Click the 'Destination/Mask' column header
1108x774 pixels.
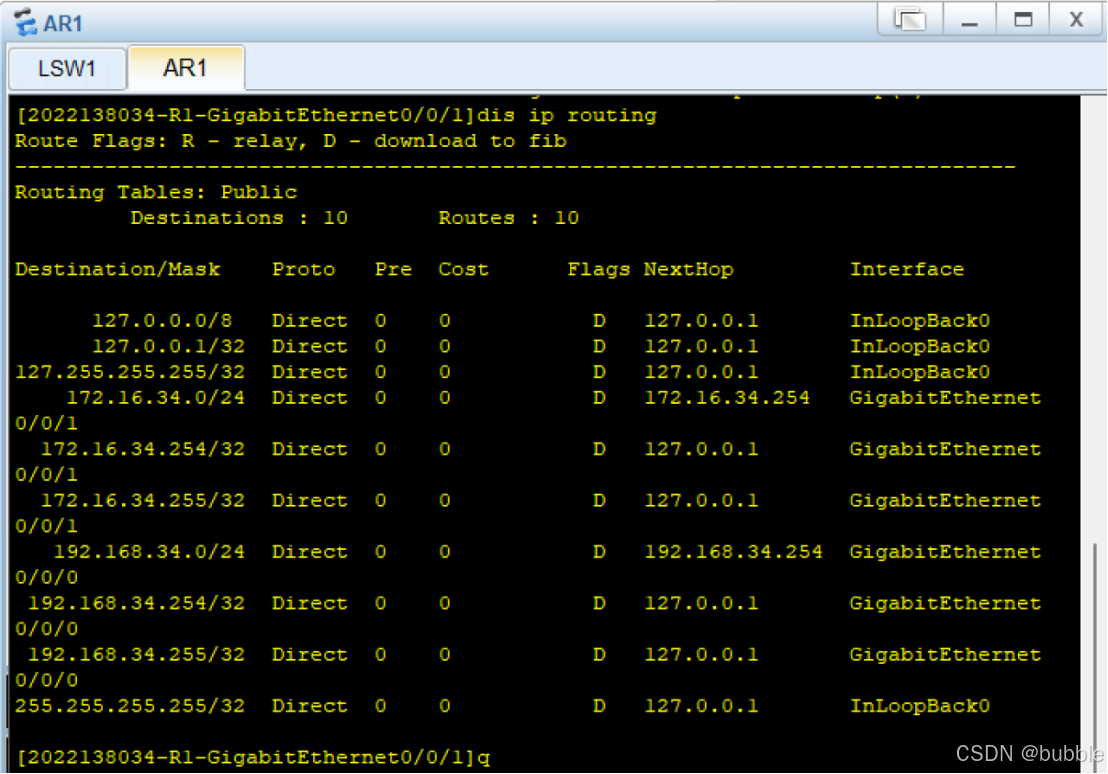point(117,269)
